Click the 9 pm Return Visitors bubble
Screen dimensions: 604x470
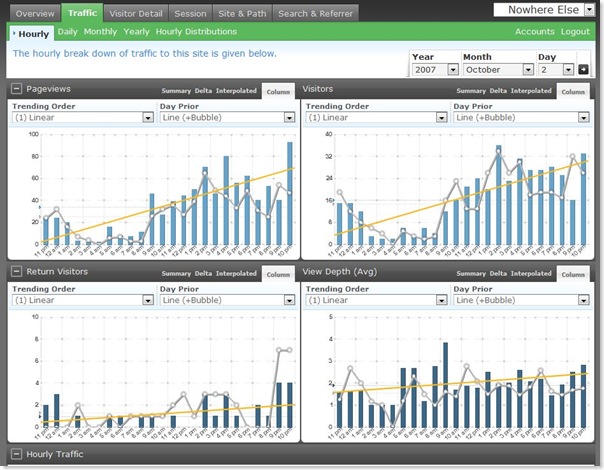point(279,350)
